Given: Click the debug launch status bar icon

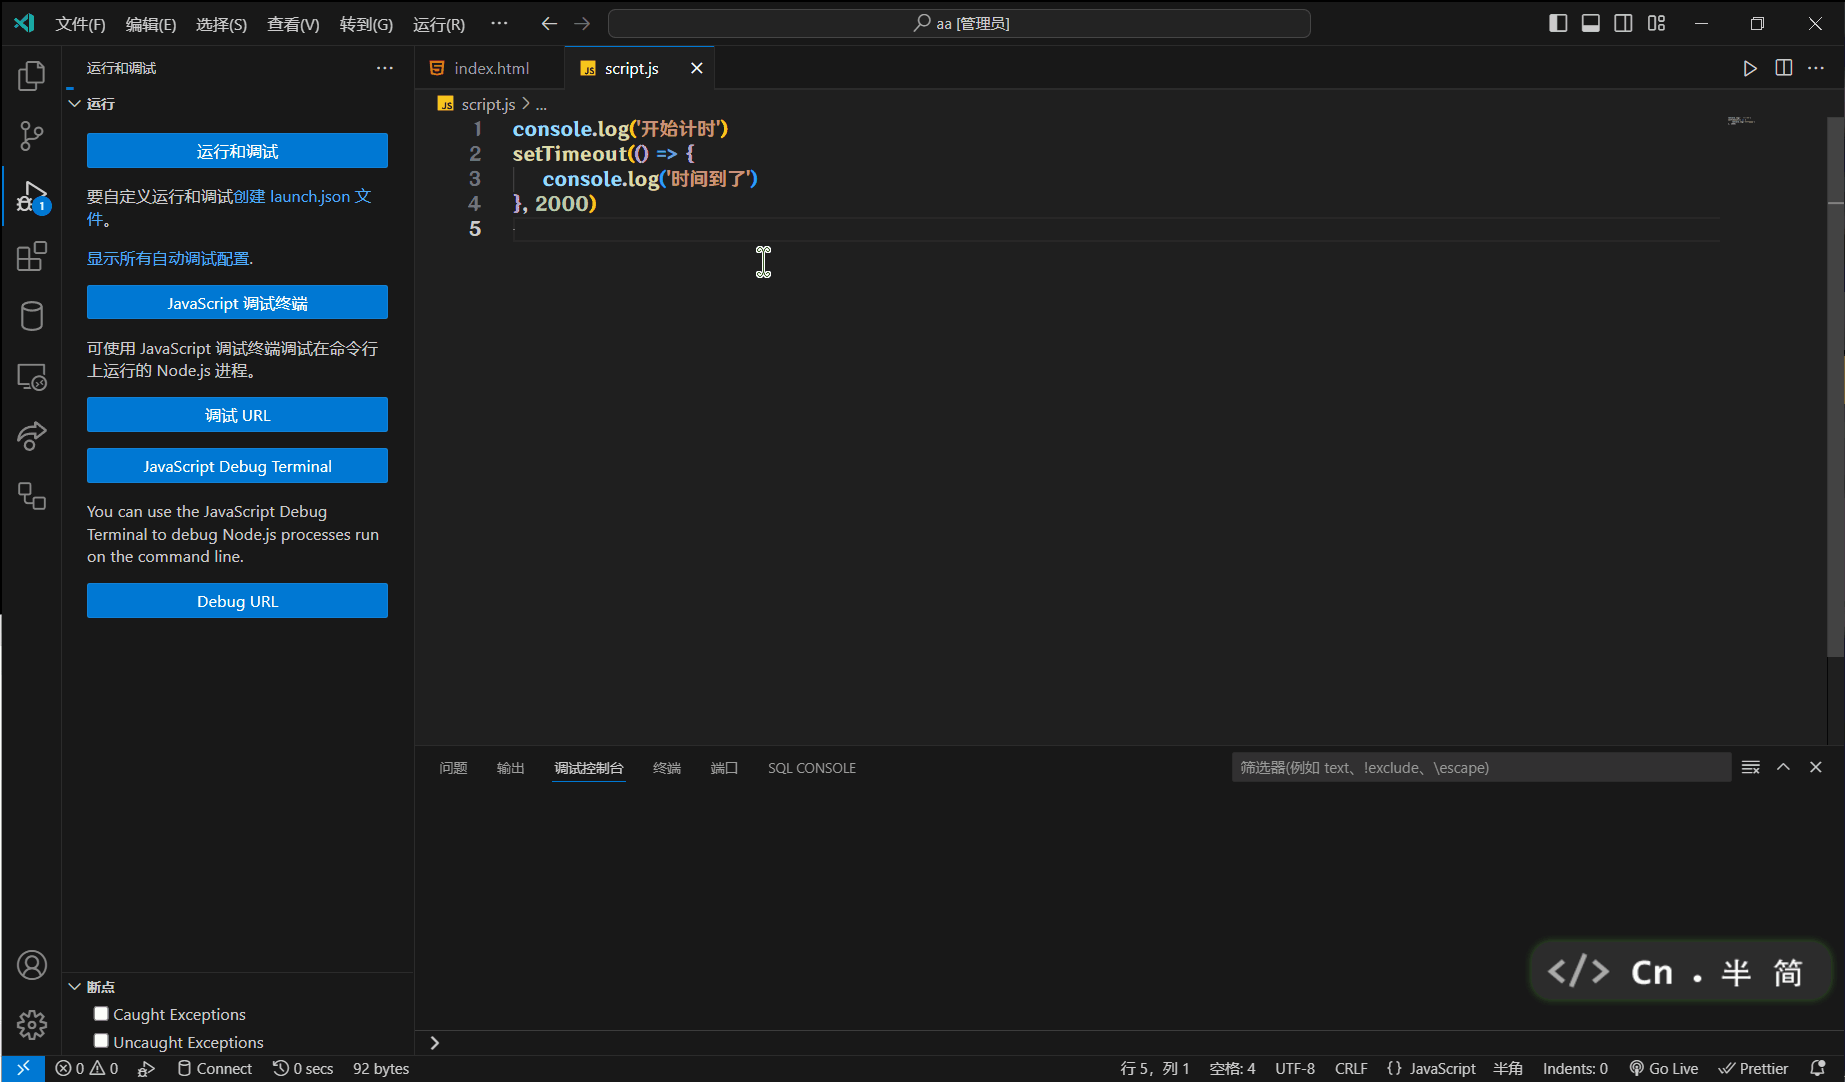Looking at the screenshot, I should (146, 1068).
